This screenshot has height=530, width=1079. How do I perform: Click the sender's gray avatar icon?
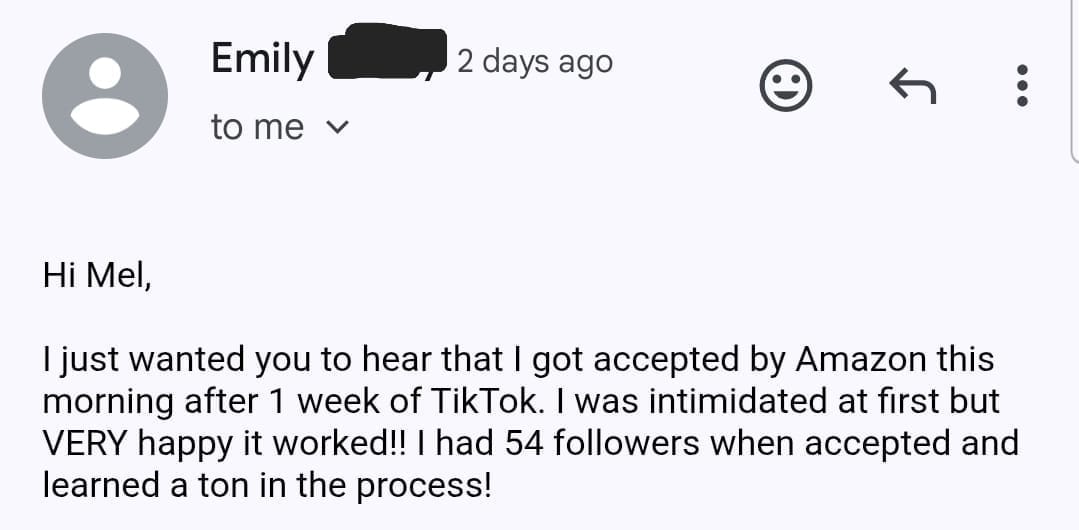(105, 96)
